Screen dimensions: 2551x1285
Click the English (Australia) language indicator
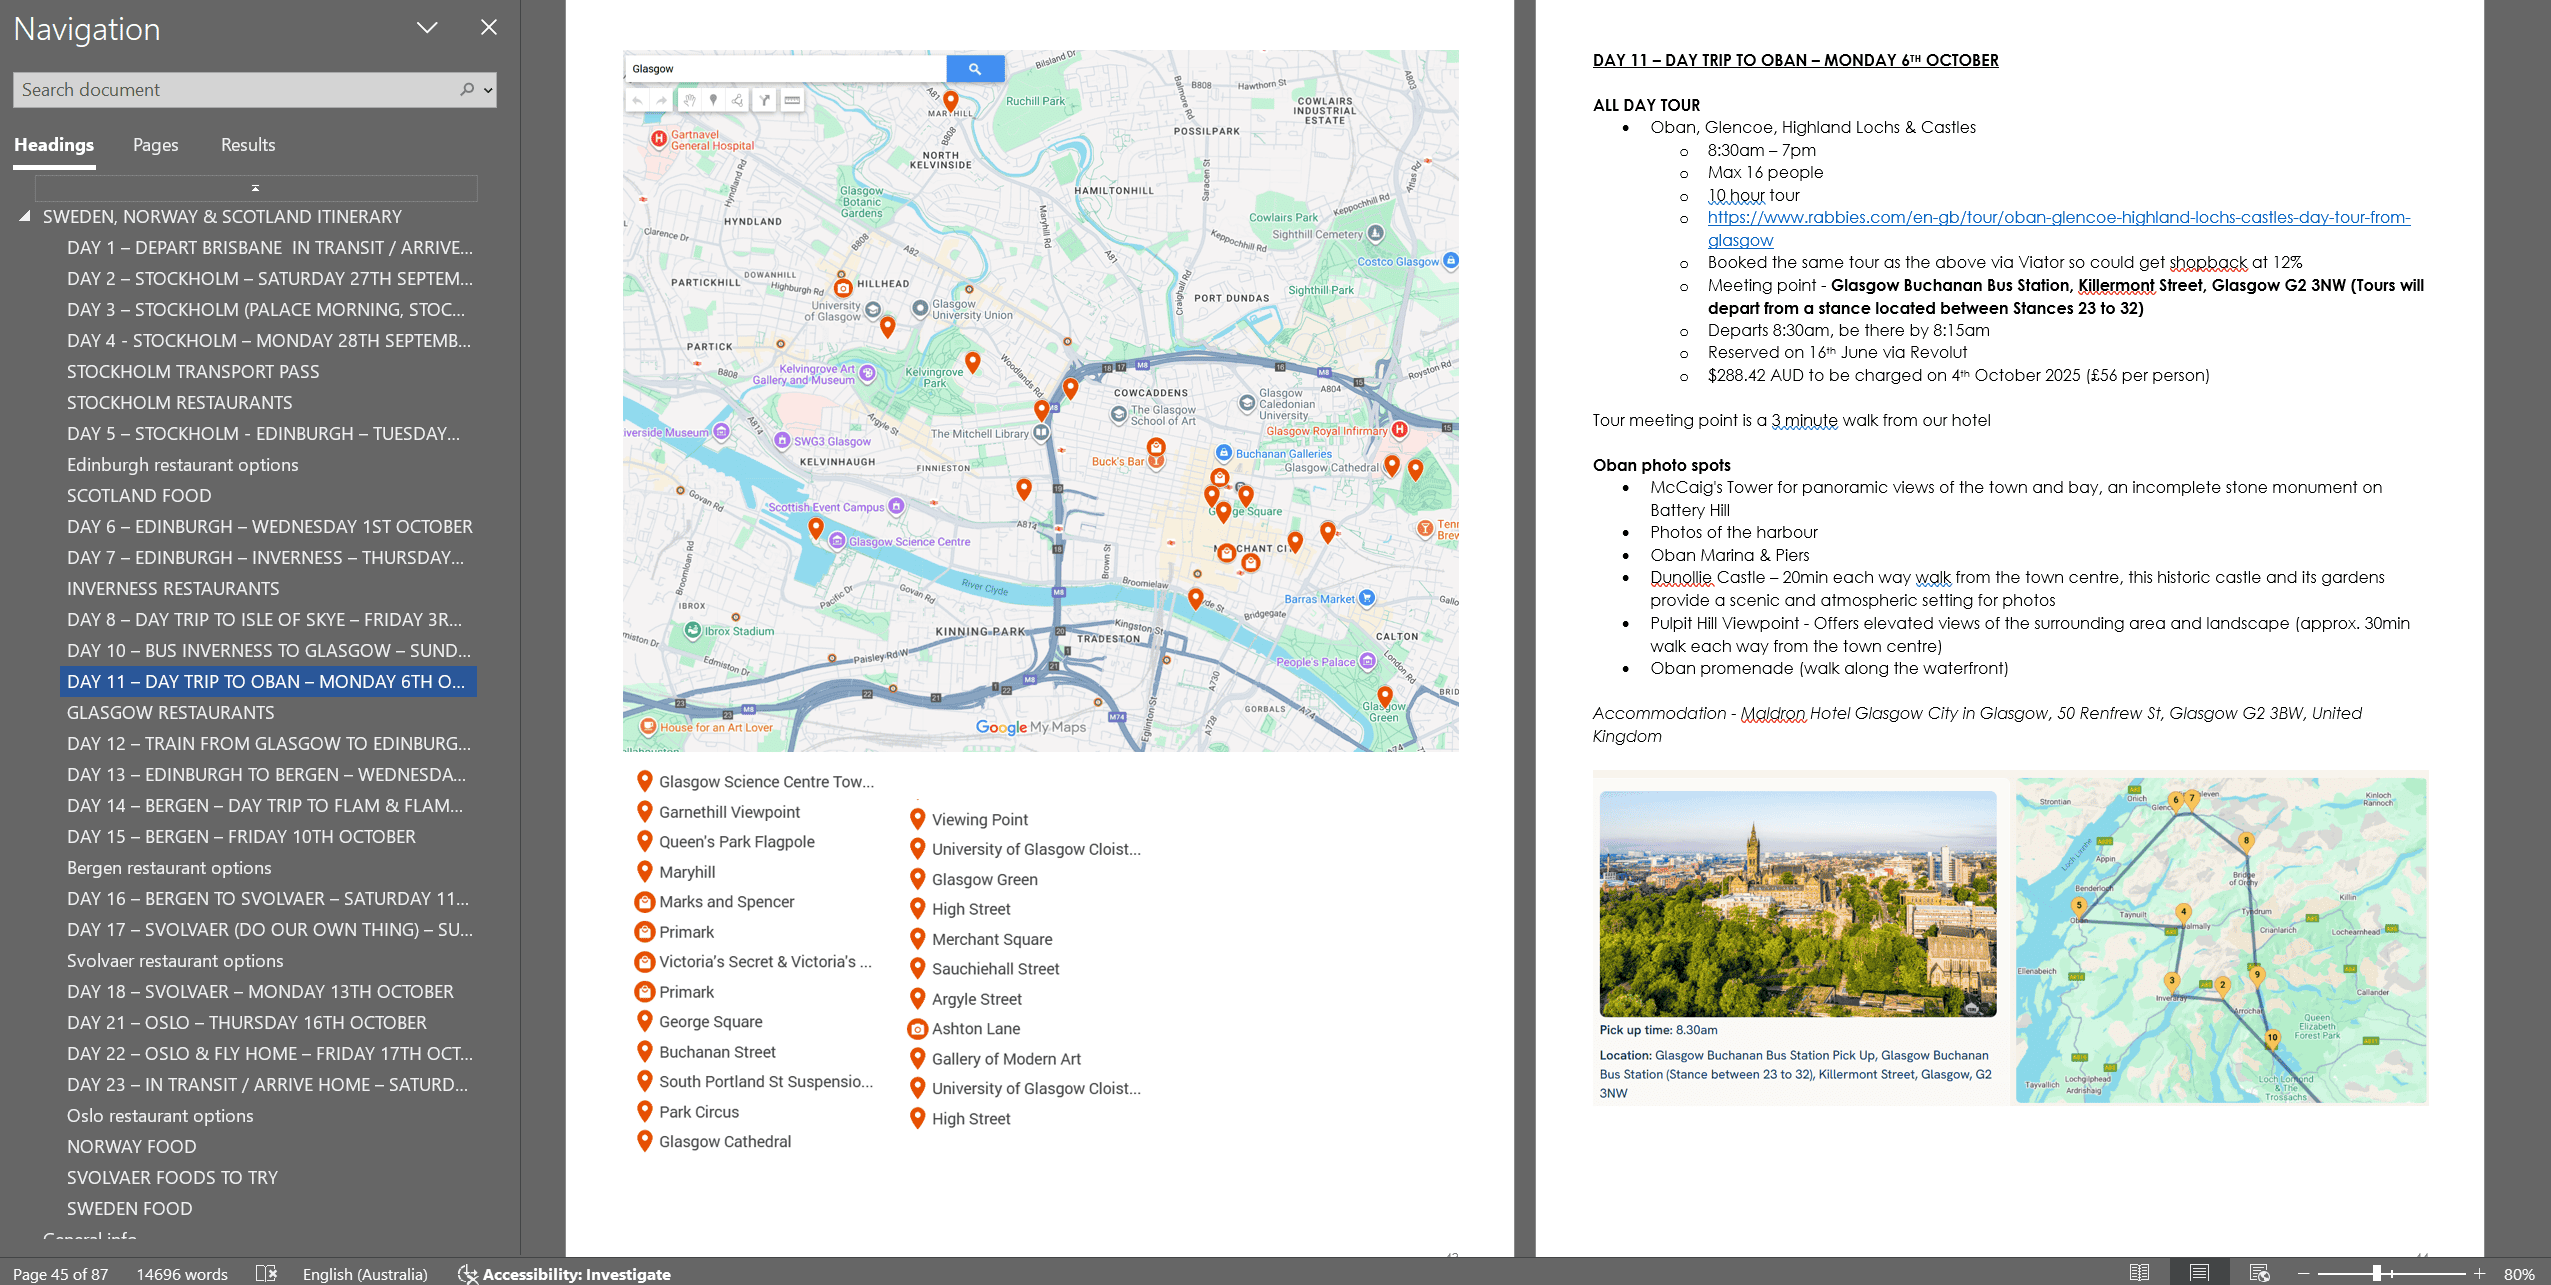click(x=365, y=1274)
